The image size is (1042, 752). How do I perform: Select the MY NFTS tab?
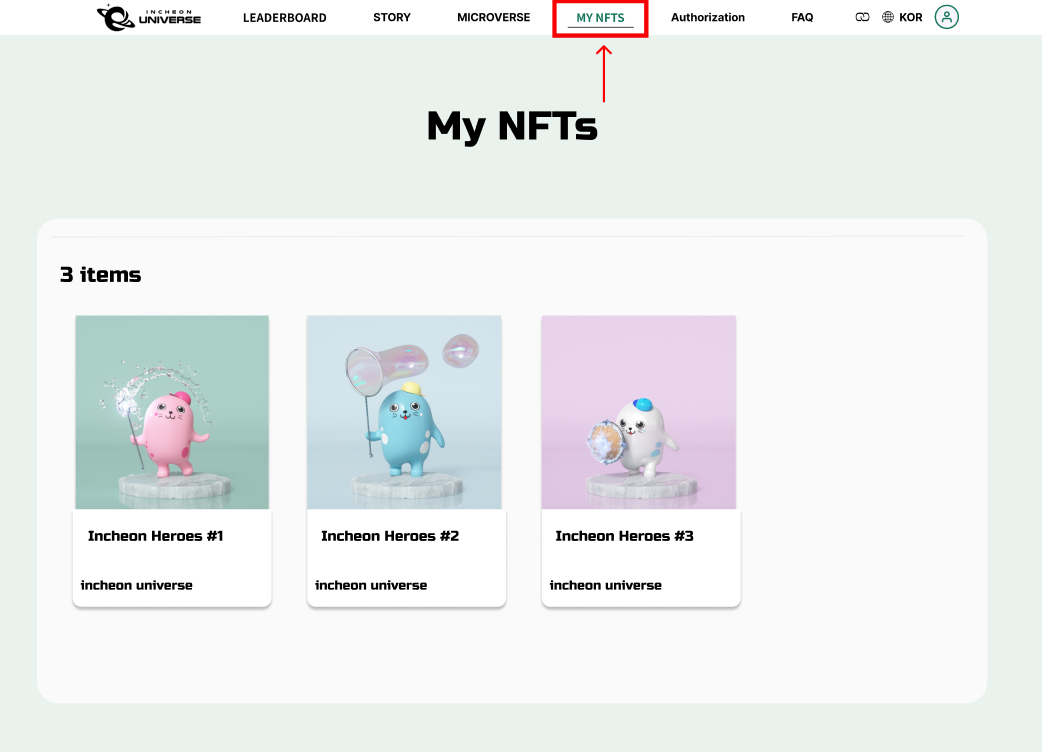pos(600,18)
